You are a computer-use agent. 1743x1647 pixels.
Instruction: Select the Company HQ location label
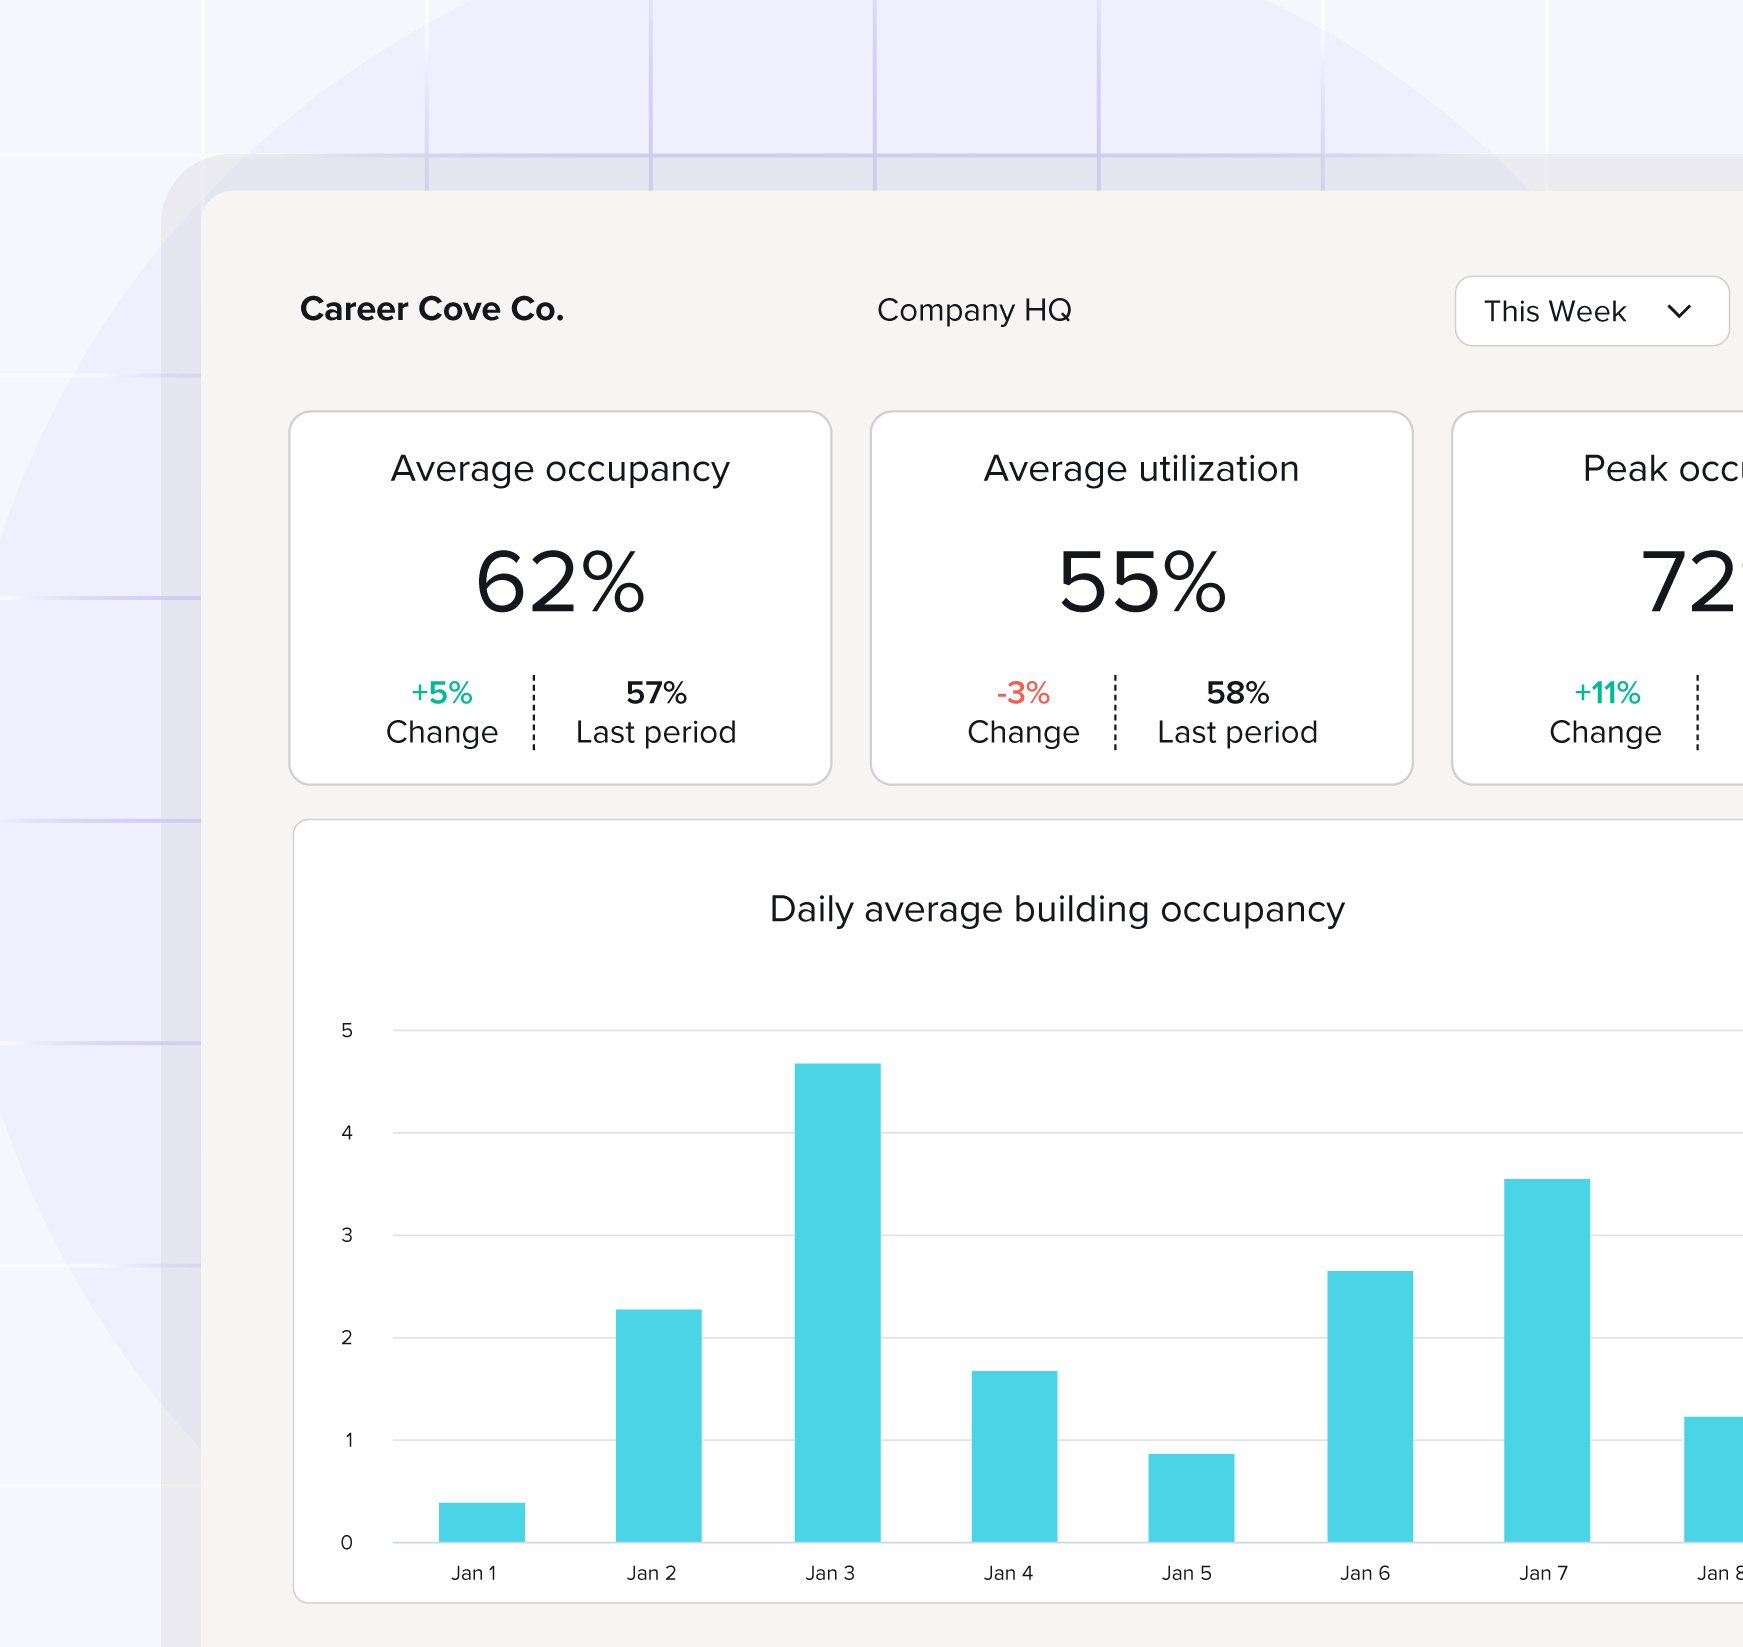pyautogui.click(x=974, y=311)
